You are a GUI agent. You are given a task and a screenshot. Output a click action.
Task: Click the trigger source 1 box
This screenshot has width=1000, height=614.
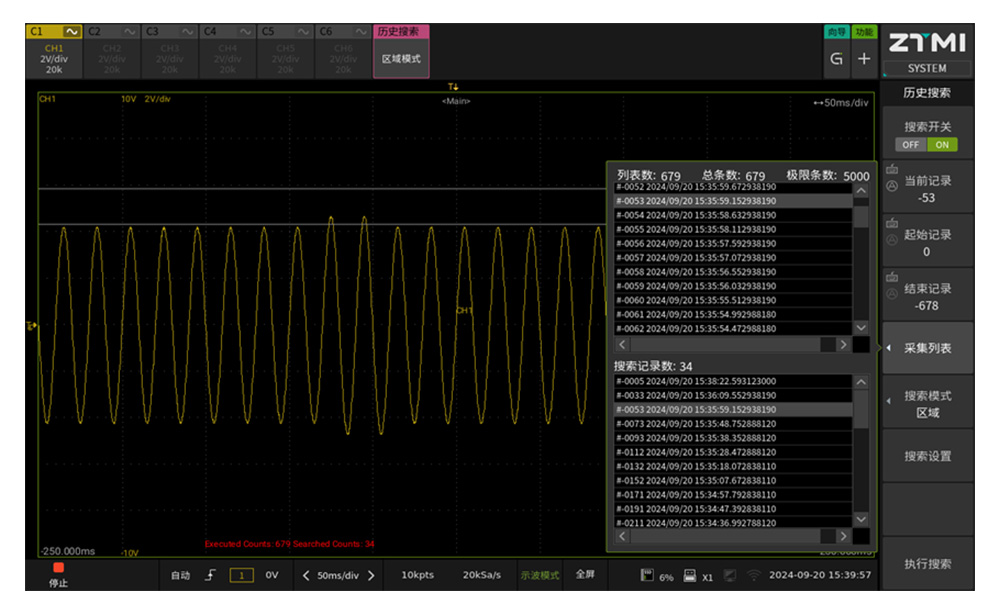[241, 576]
